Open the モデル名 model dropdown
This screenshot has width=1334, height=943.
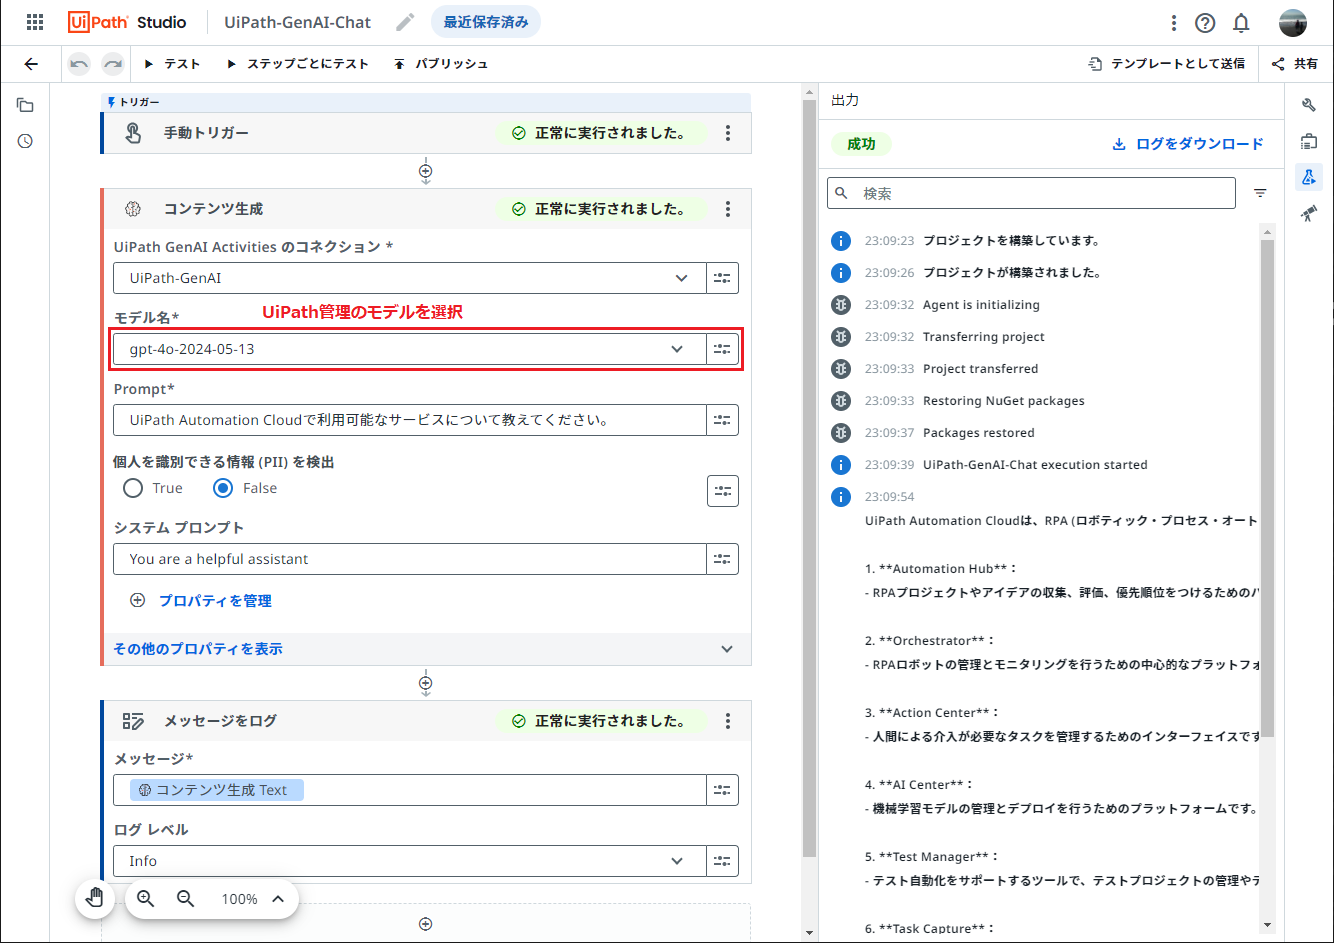[678, 349]
